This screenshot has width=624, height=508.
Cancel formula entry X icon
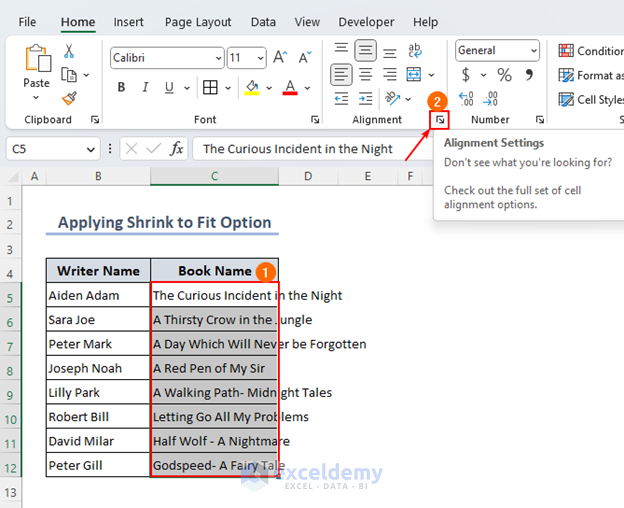[x=131, y=149]
